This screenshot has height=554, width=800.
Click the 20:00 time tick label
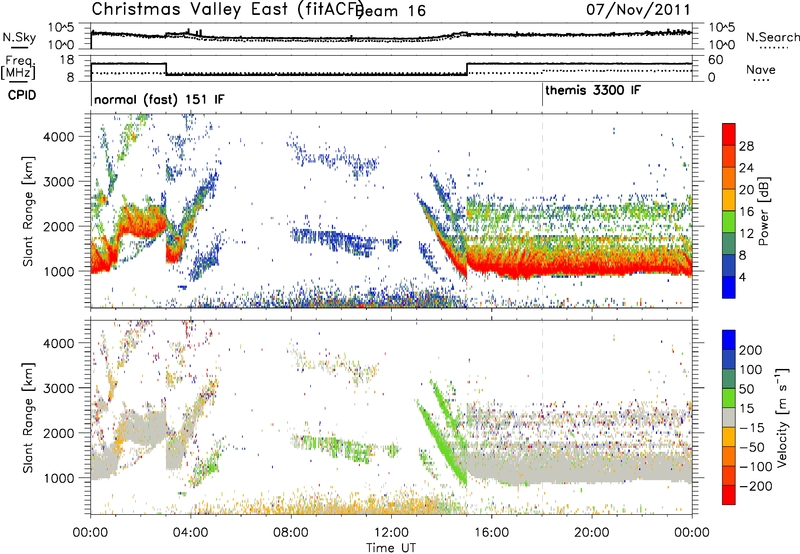[591, 533]
